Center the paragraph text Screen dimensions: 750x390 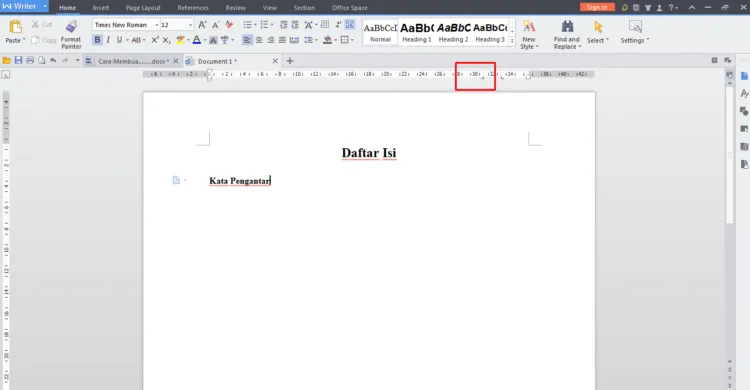tap(259, 40)
